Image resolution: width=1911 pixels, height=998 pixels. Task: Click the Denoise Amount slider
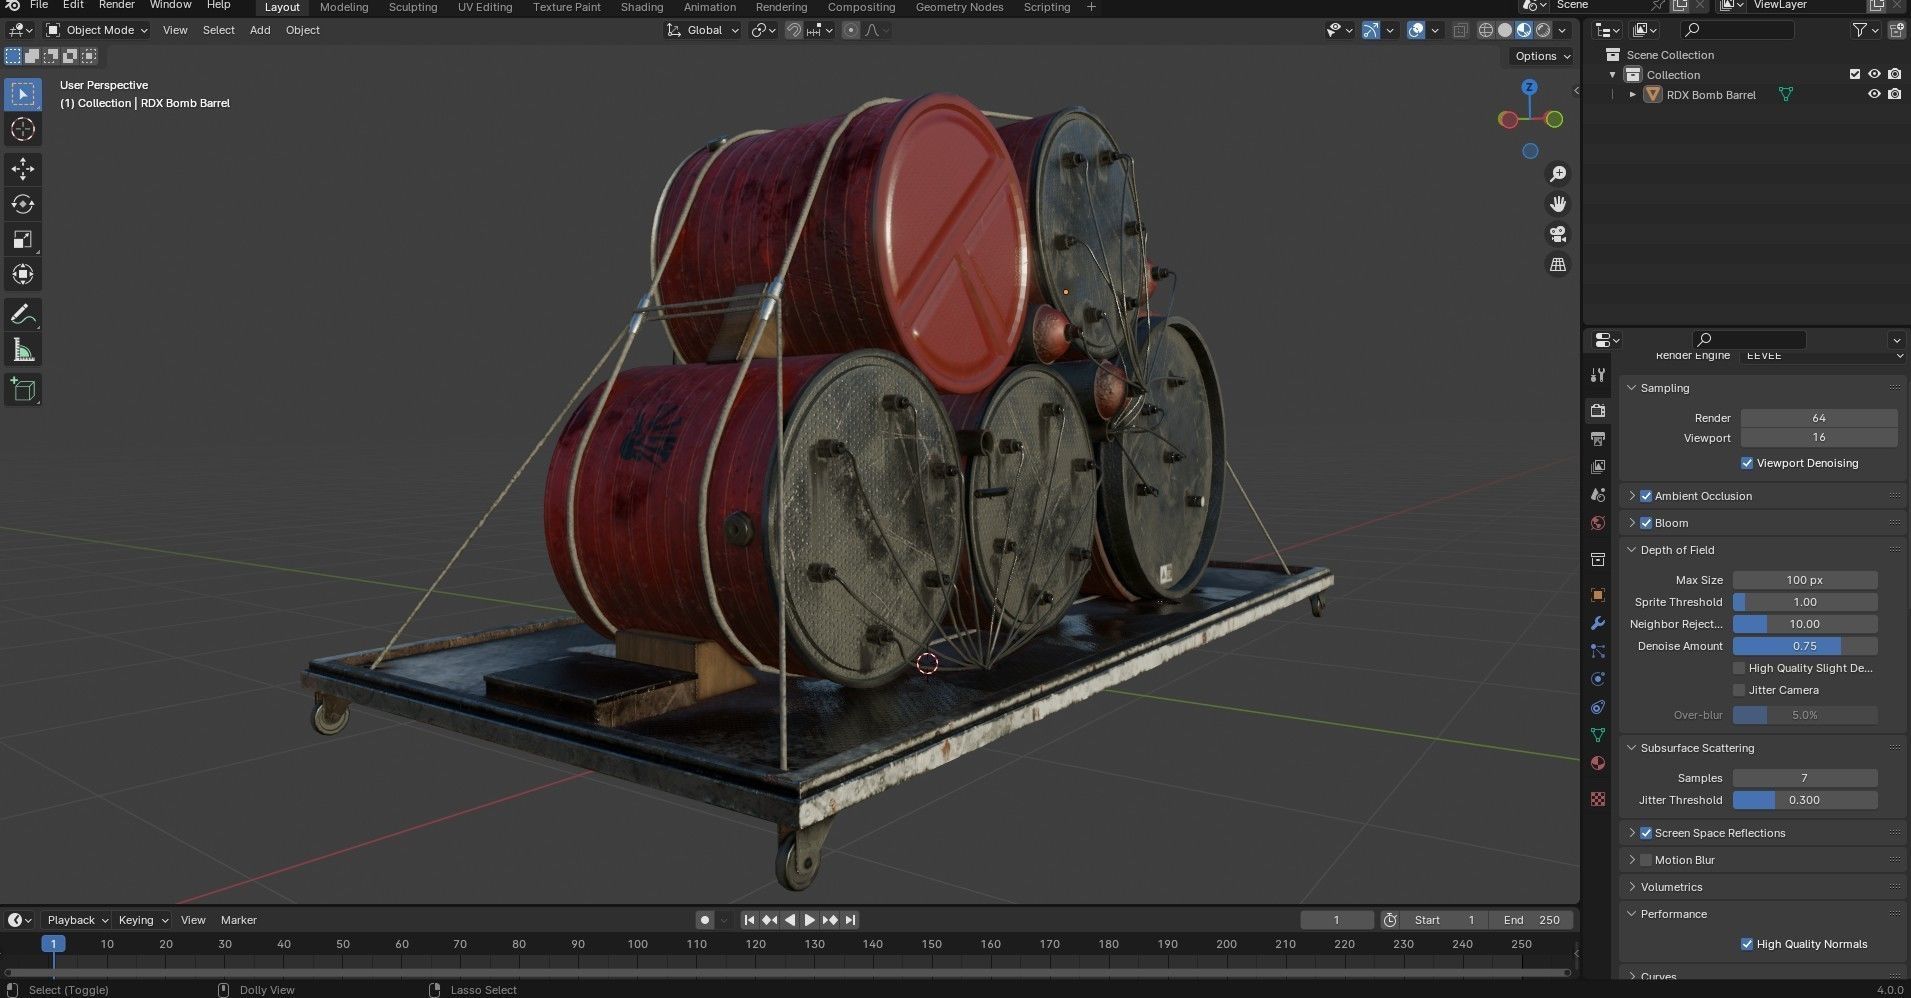pyautogui.click(x=1805, y=646)
